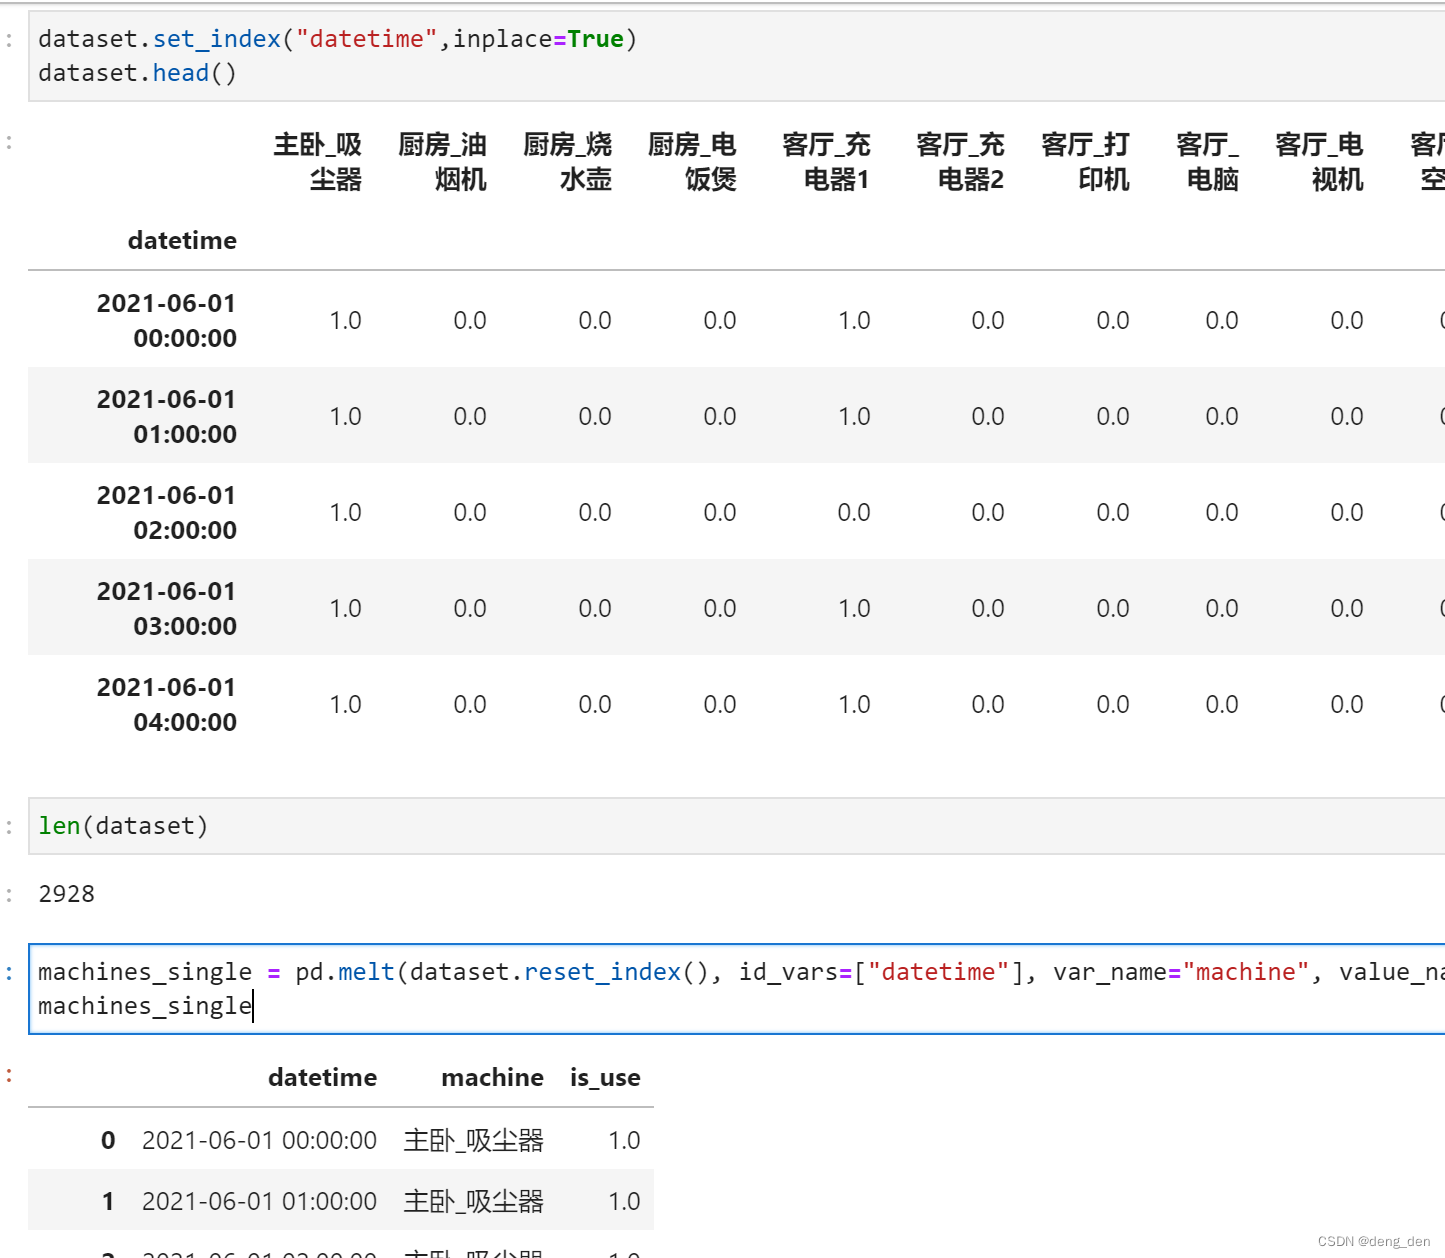
Task: Click row index 0 in melted table
Action: pyautogui.click(x=108, y=1140)
